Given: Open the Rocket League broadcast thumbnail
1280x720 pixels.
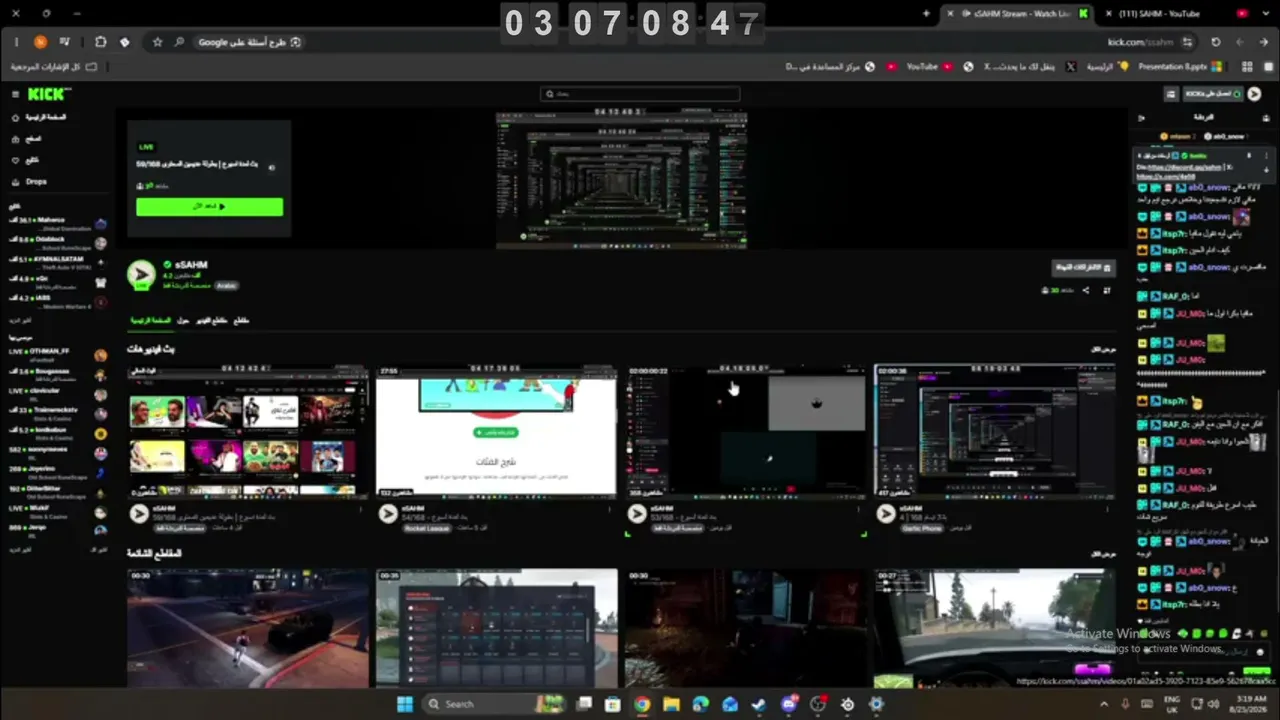Looking at the screenshot, I should pos(496,431).
